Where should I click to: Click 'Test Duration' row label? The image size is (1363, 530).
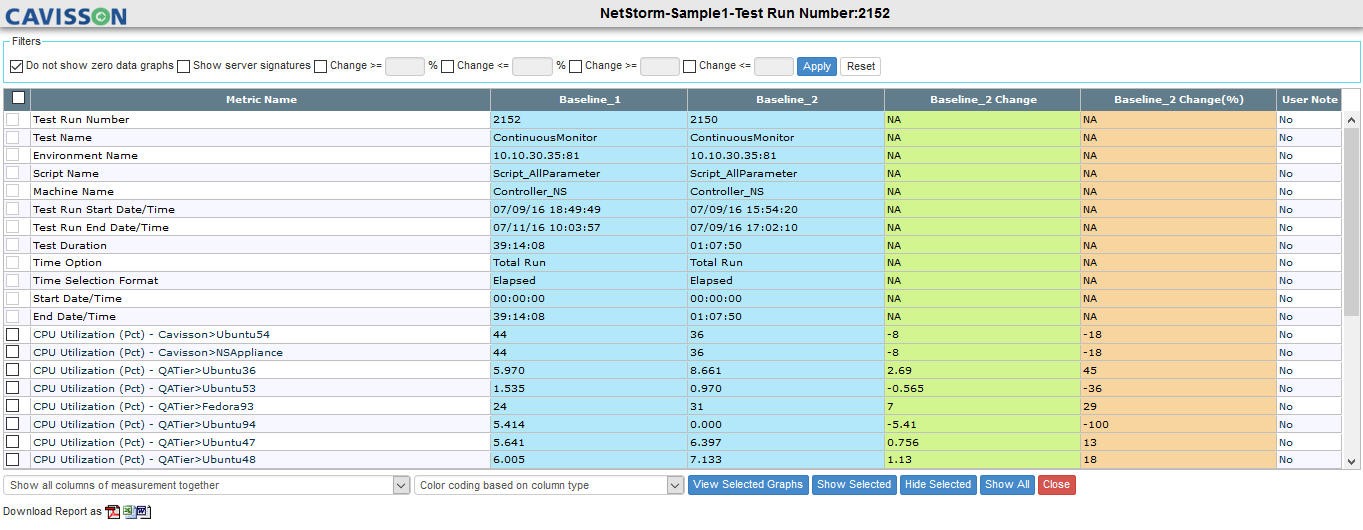click(70, 245)
